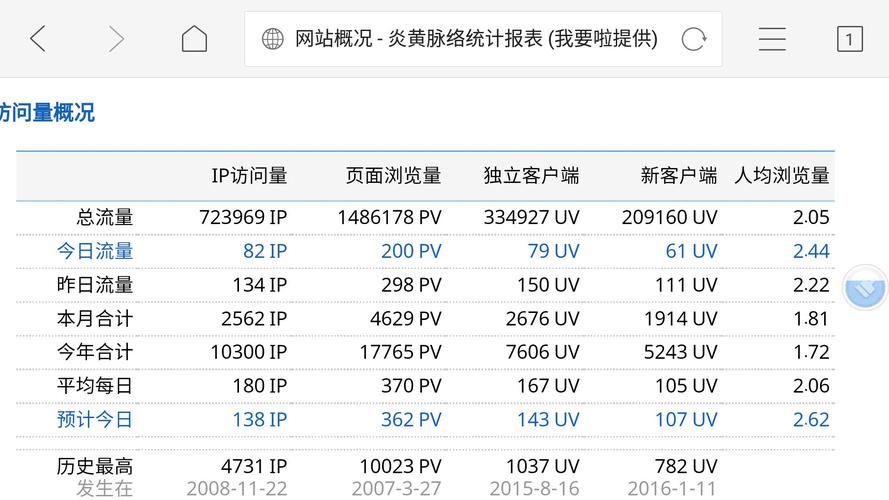Click today's 61 UV new clients value
Viewport: 889px width, 500px height.
point(692,251)
